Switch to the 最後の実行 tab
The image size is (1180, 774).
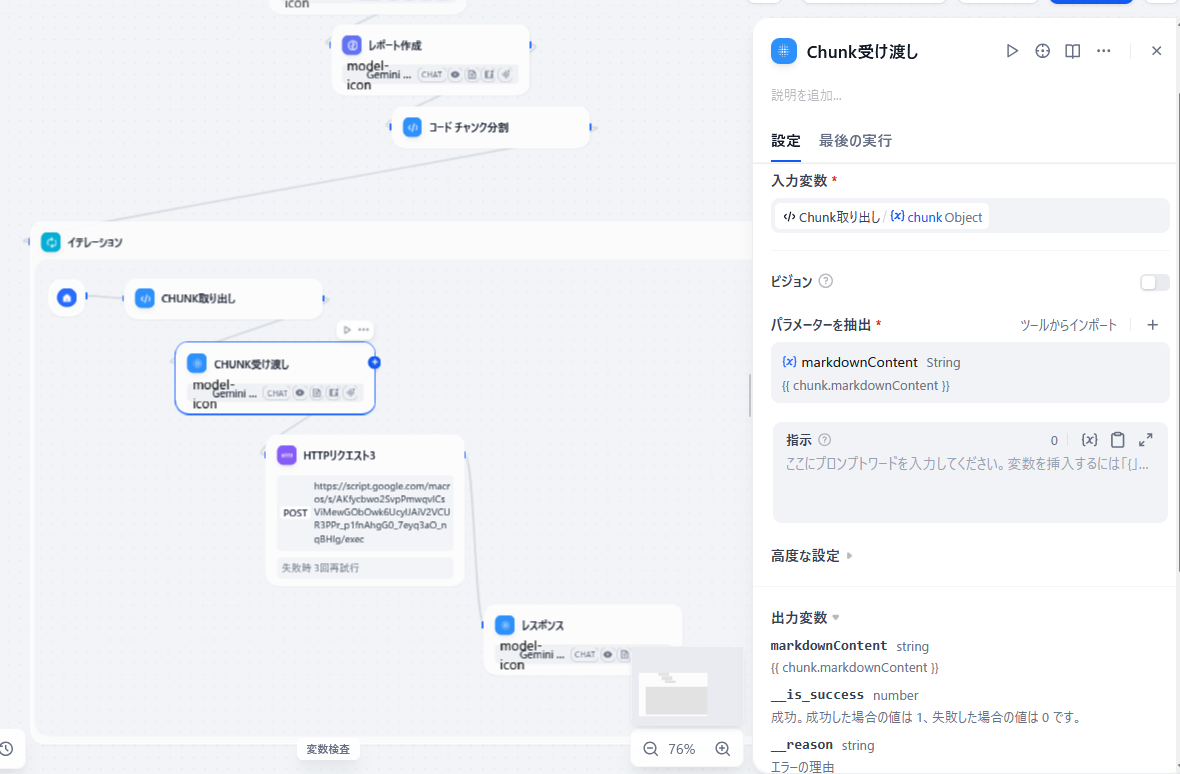[x=855, y=141]
